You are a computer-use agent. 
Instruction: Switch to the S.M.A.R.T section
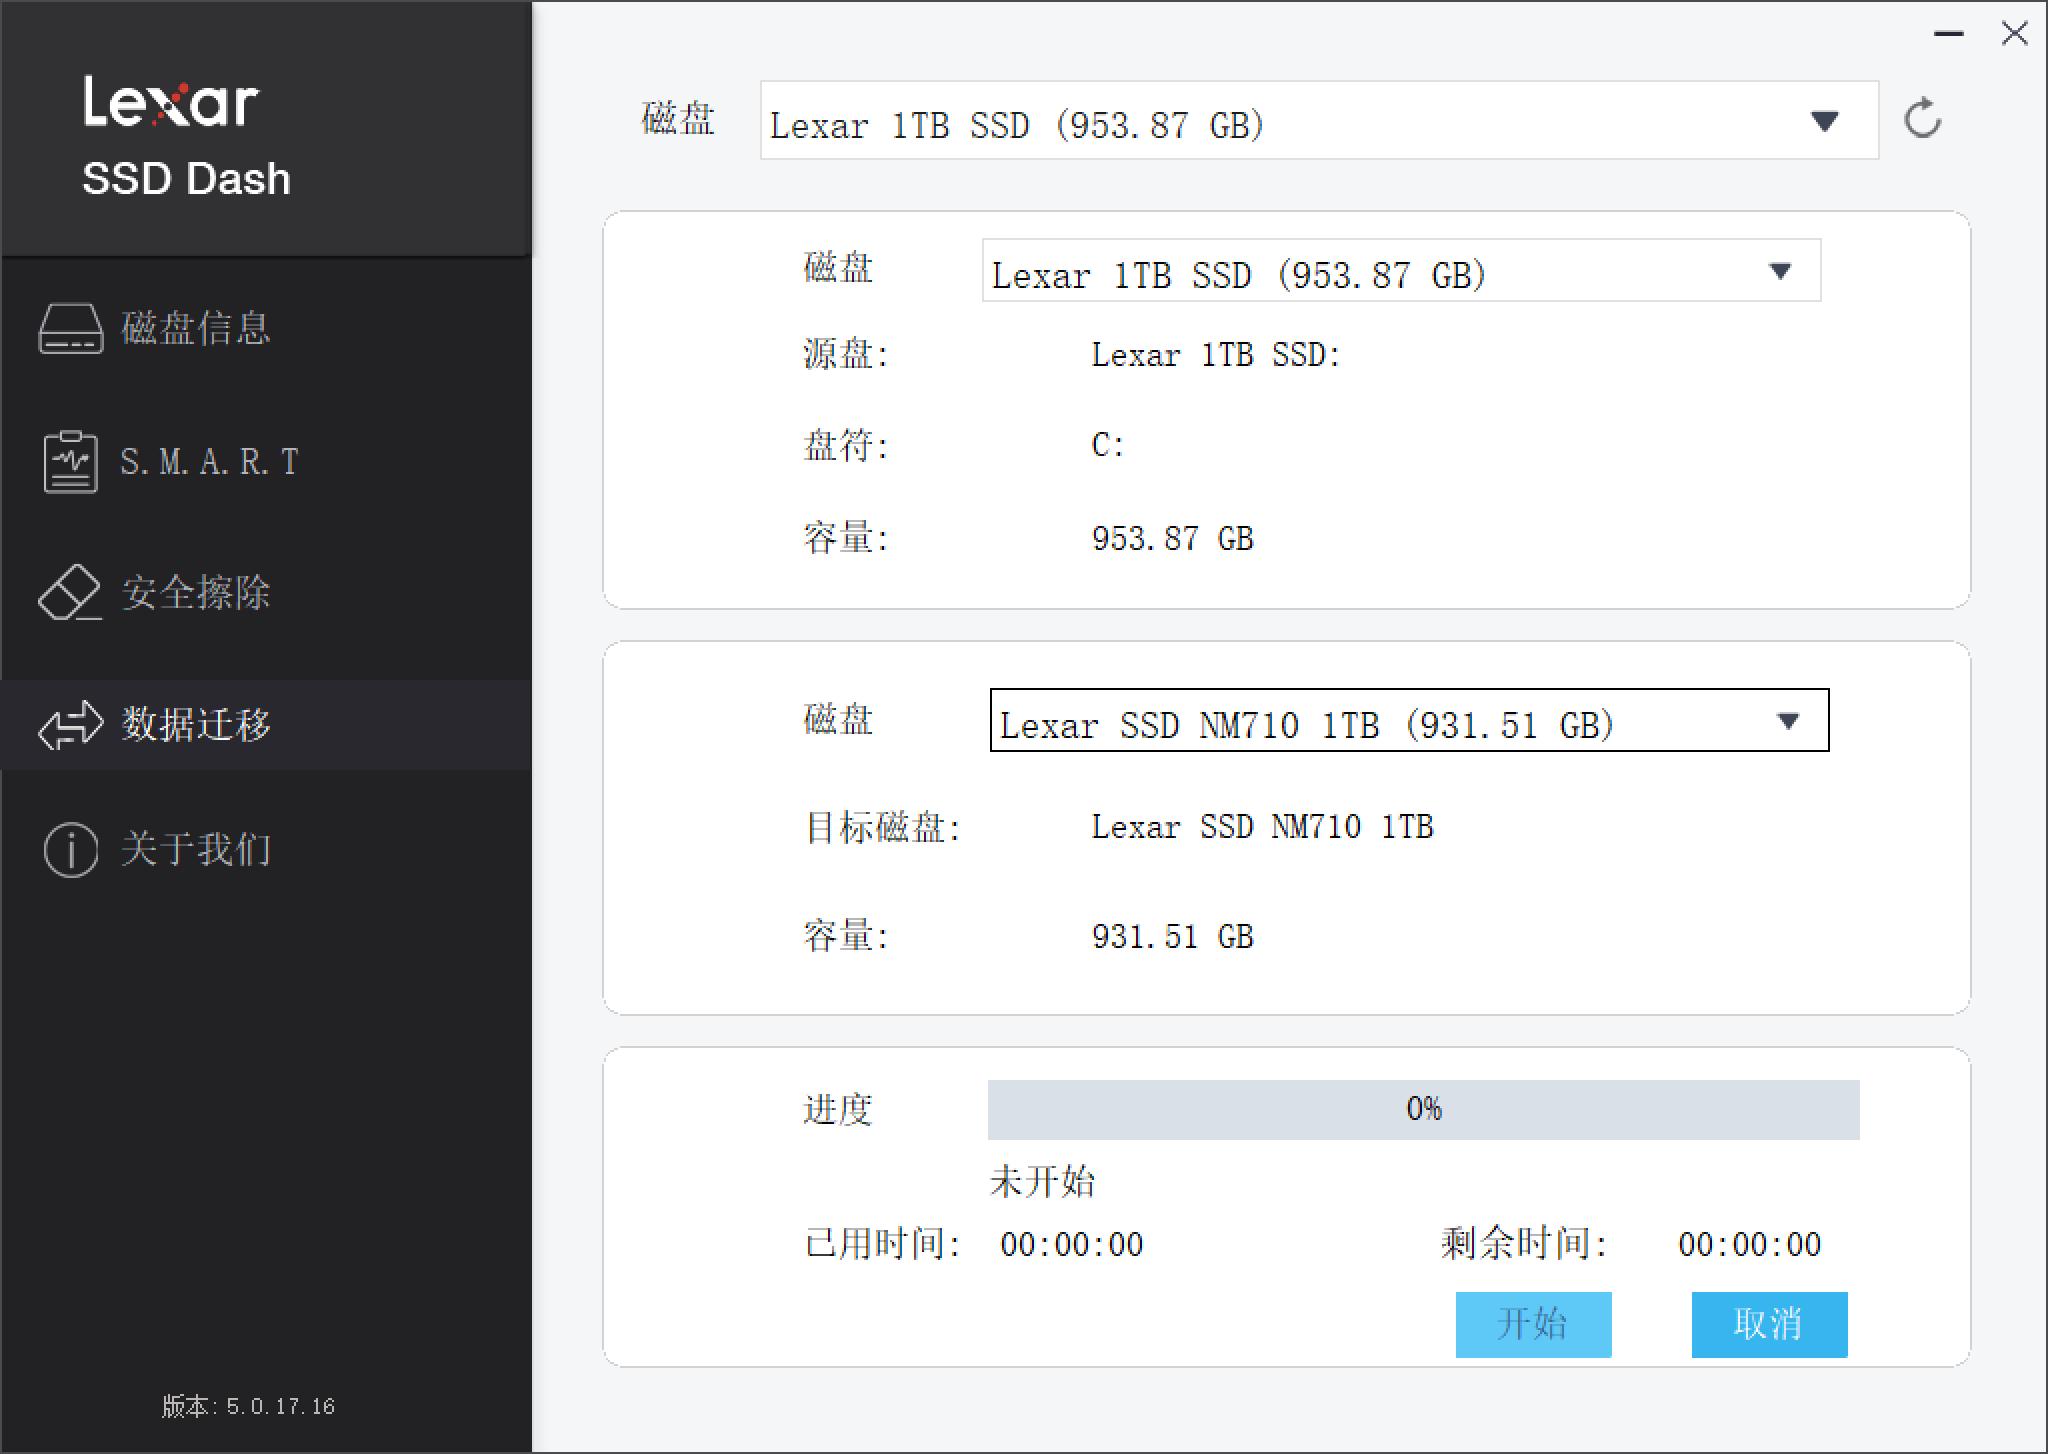click(x=207, y=462)
